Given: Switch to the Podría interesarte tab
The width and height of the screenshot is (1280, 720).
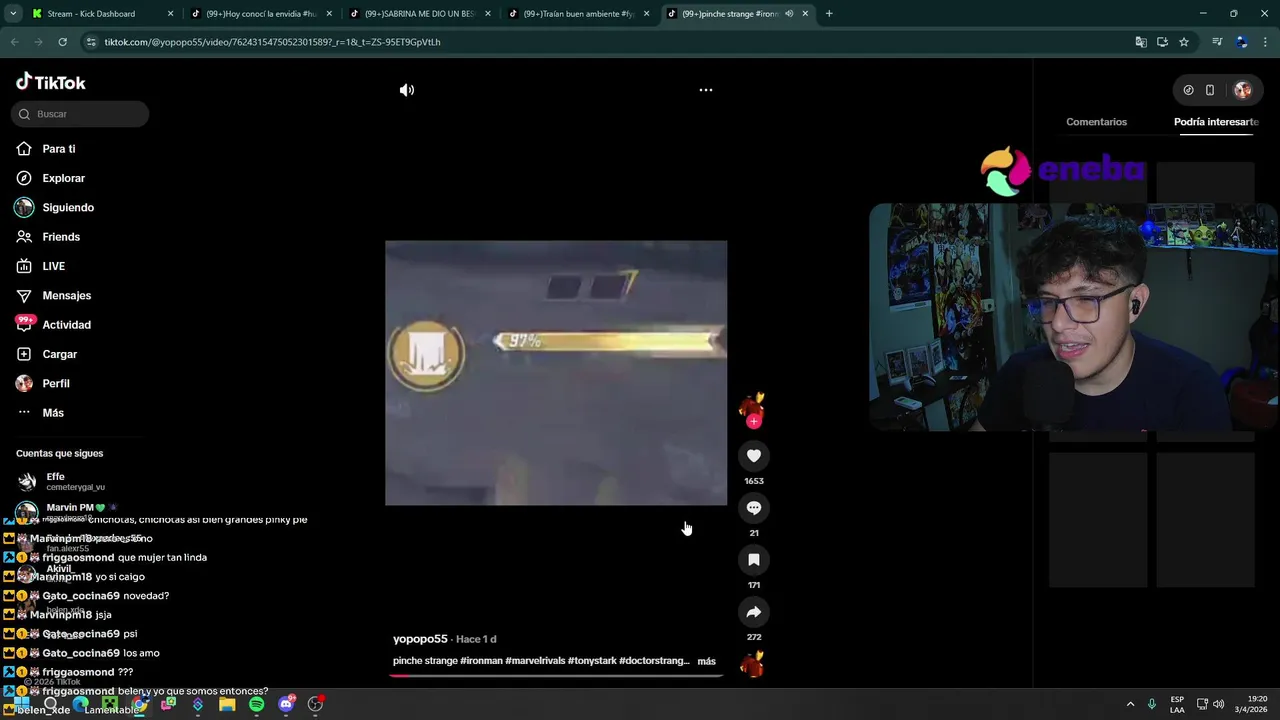Looking at the screenshot, I should (x=1216, y=122).
